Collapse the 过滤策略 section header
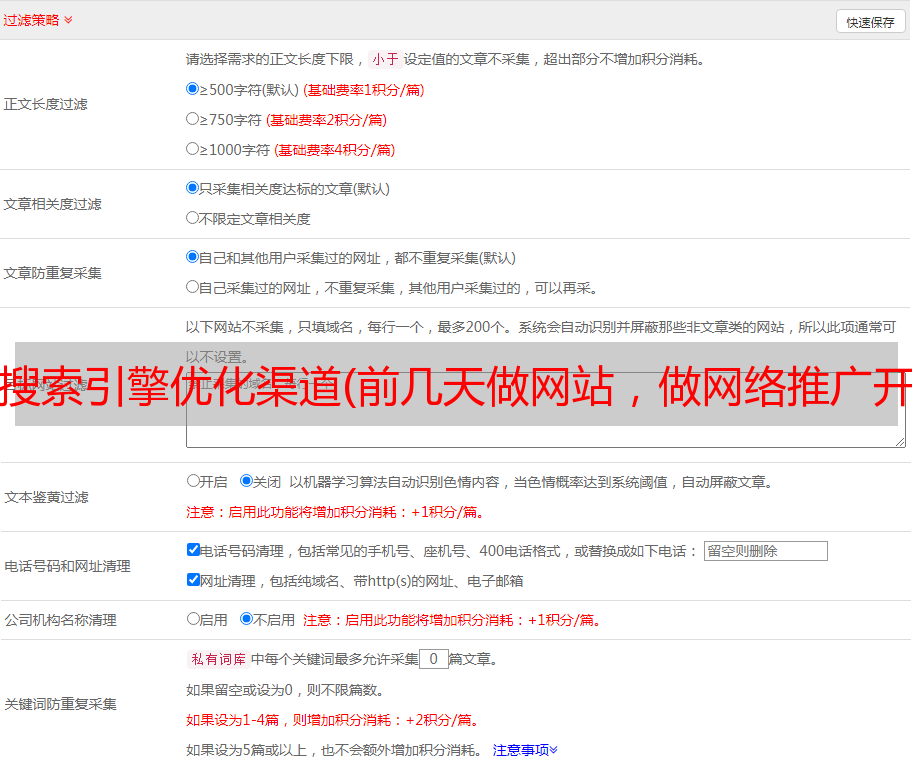The height and width of the screenshot is (768, 912). [x=38, y=20]
